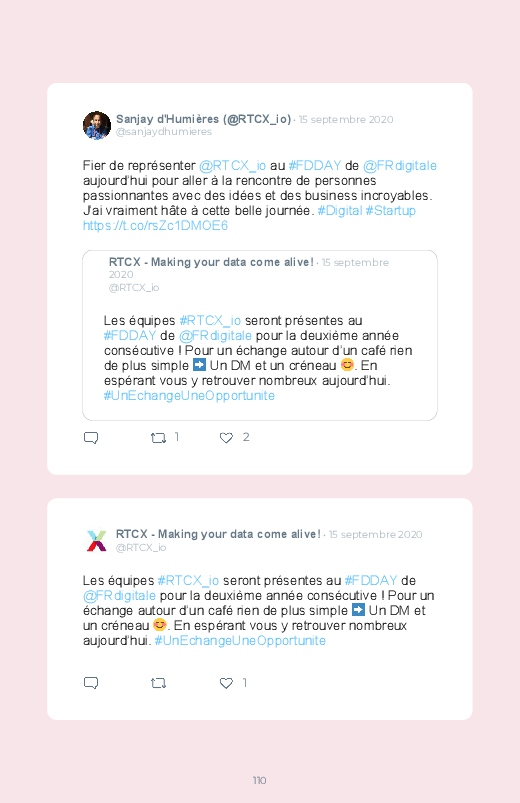
Task: Open the https://t.co/rsZc1DMOE6 link
Action: pyautogui.click(x=155, y=226)
